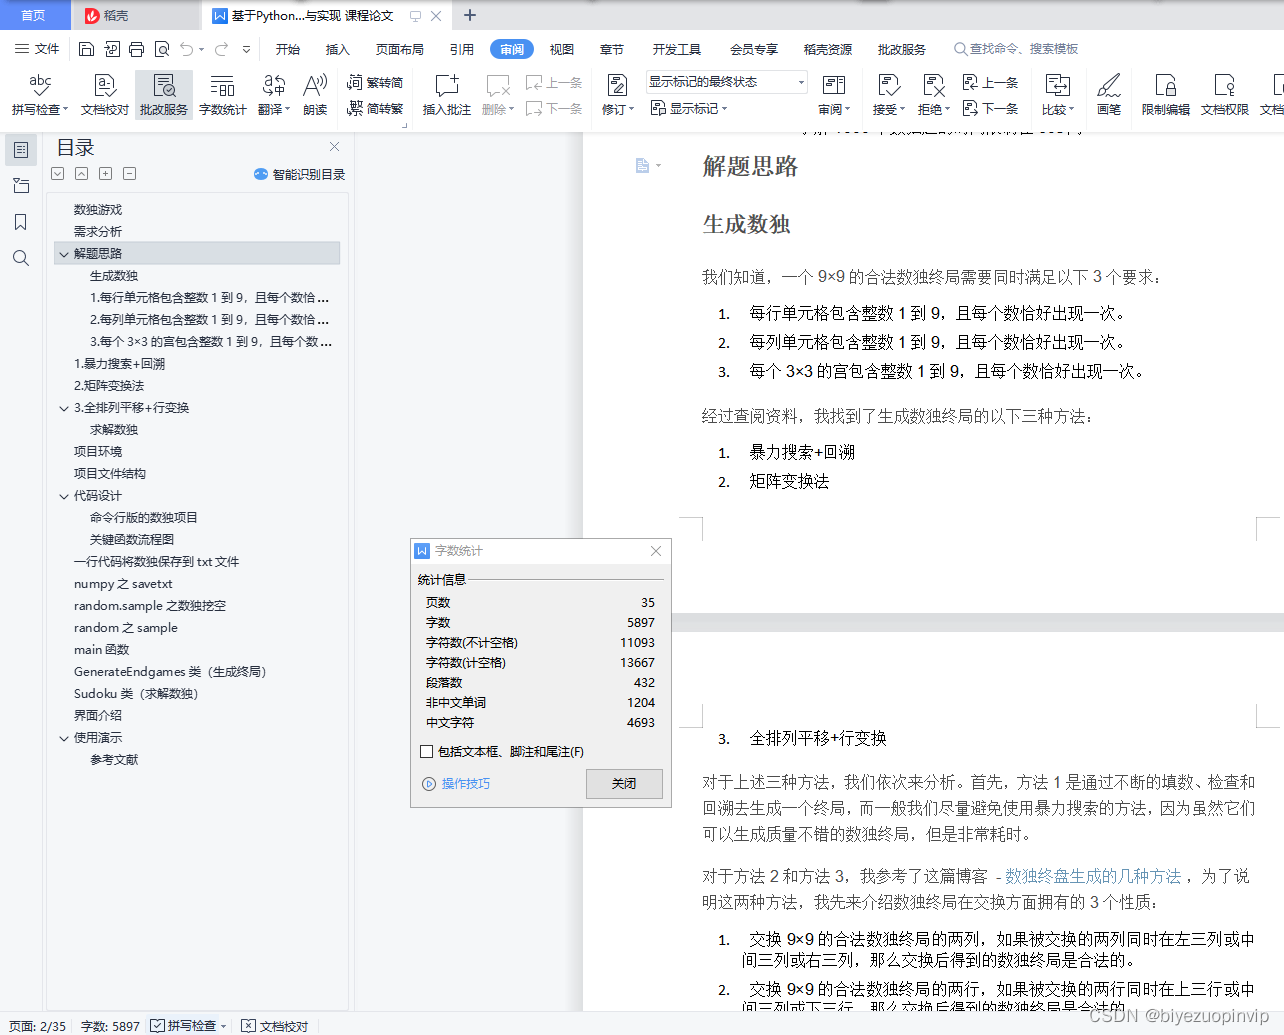Start 朗读 read aloud

click(315, 95)
